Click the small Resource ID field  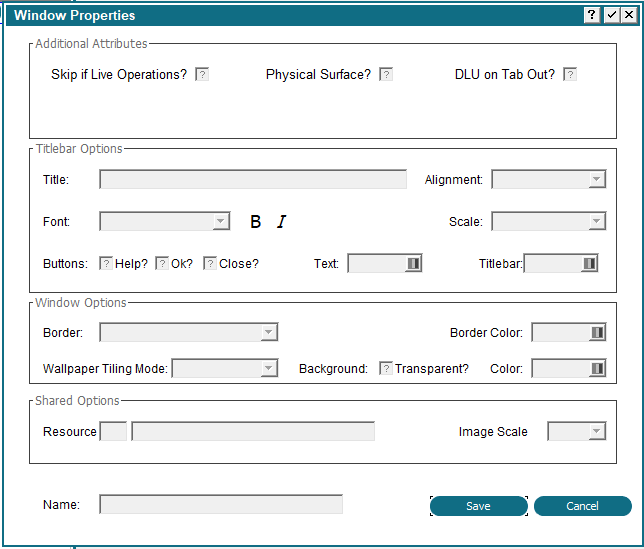click(113, 432)
